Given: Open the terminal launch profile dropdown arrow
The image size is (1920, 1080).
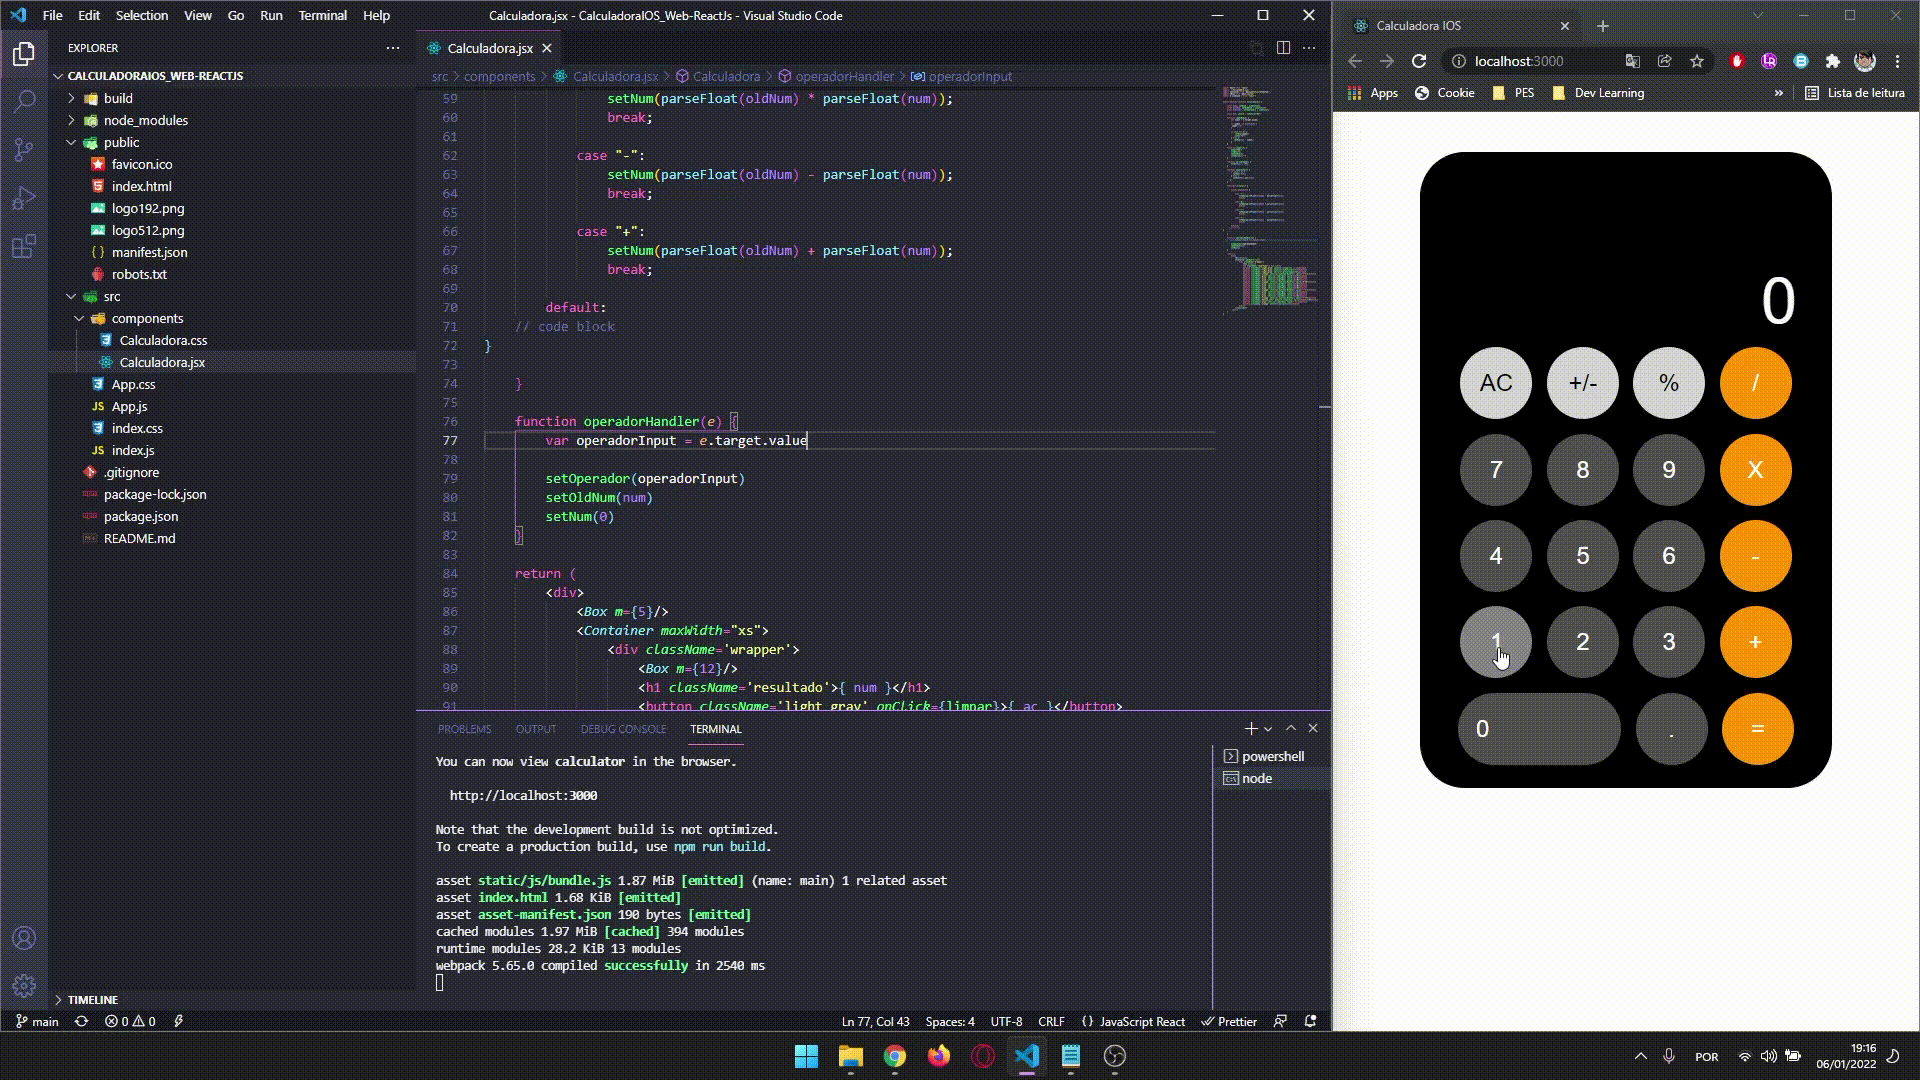Looking at the screenshot, I should pyautogui.click(x=1268, y=729).
